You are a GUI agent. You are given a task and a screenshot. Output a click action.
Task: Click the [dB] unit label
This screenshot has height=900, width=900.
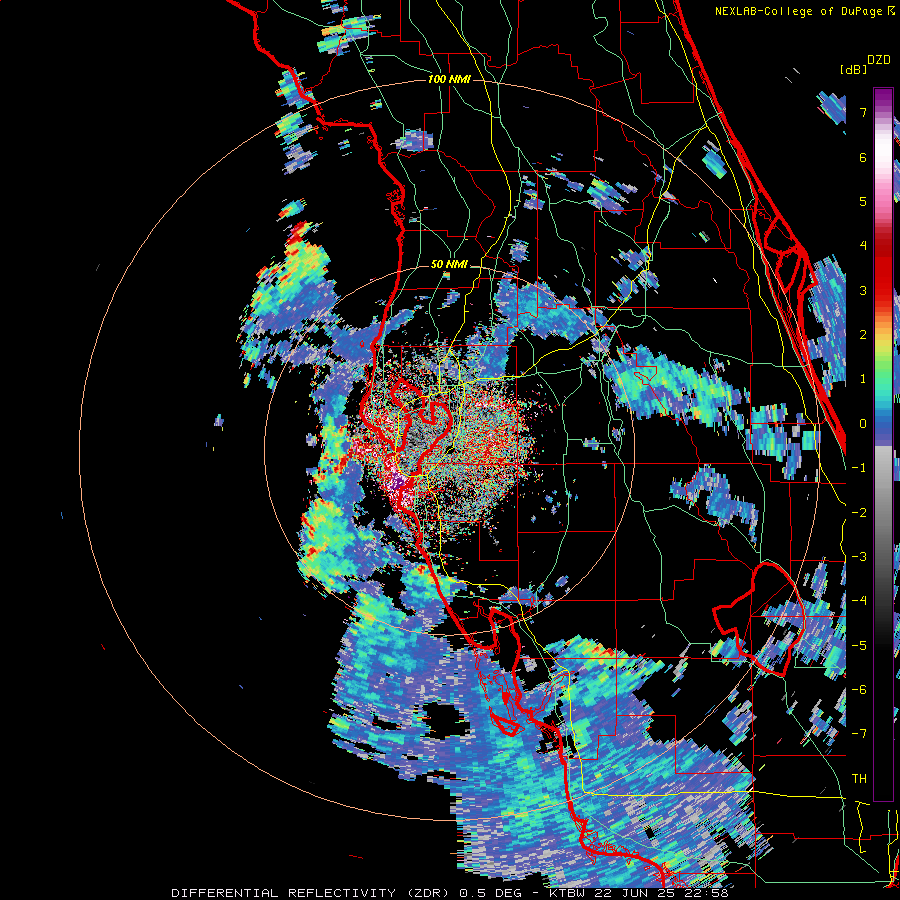854,69
